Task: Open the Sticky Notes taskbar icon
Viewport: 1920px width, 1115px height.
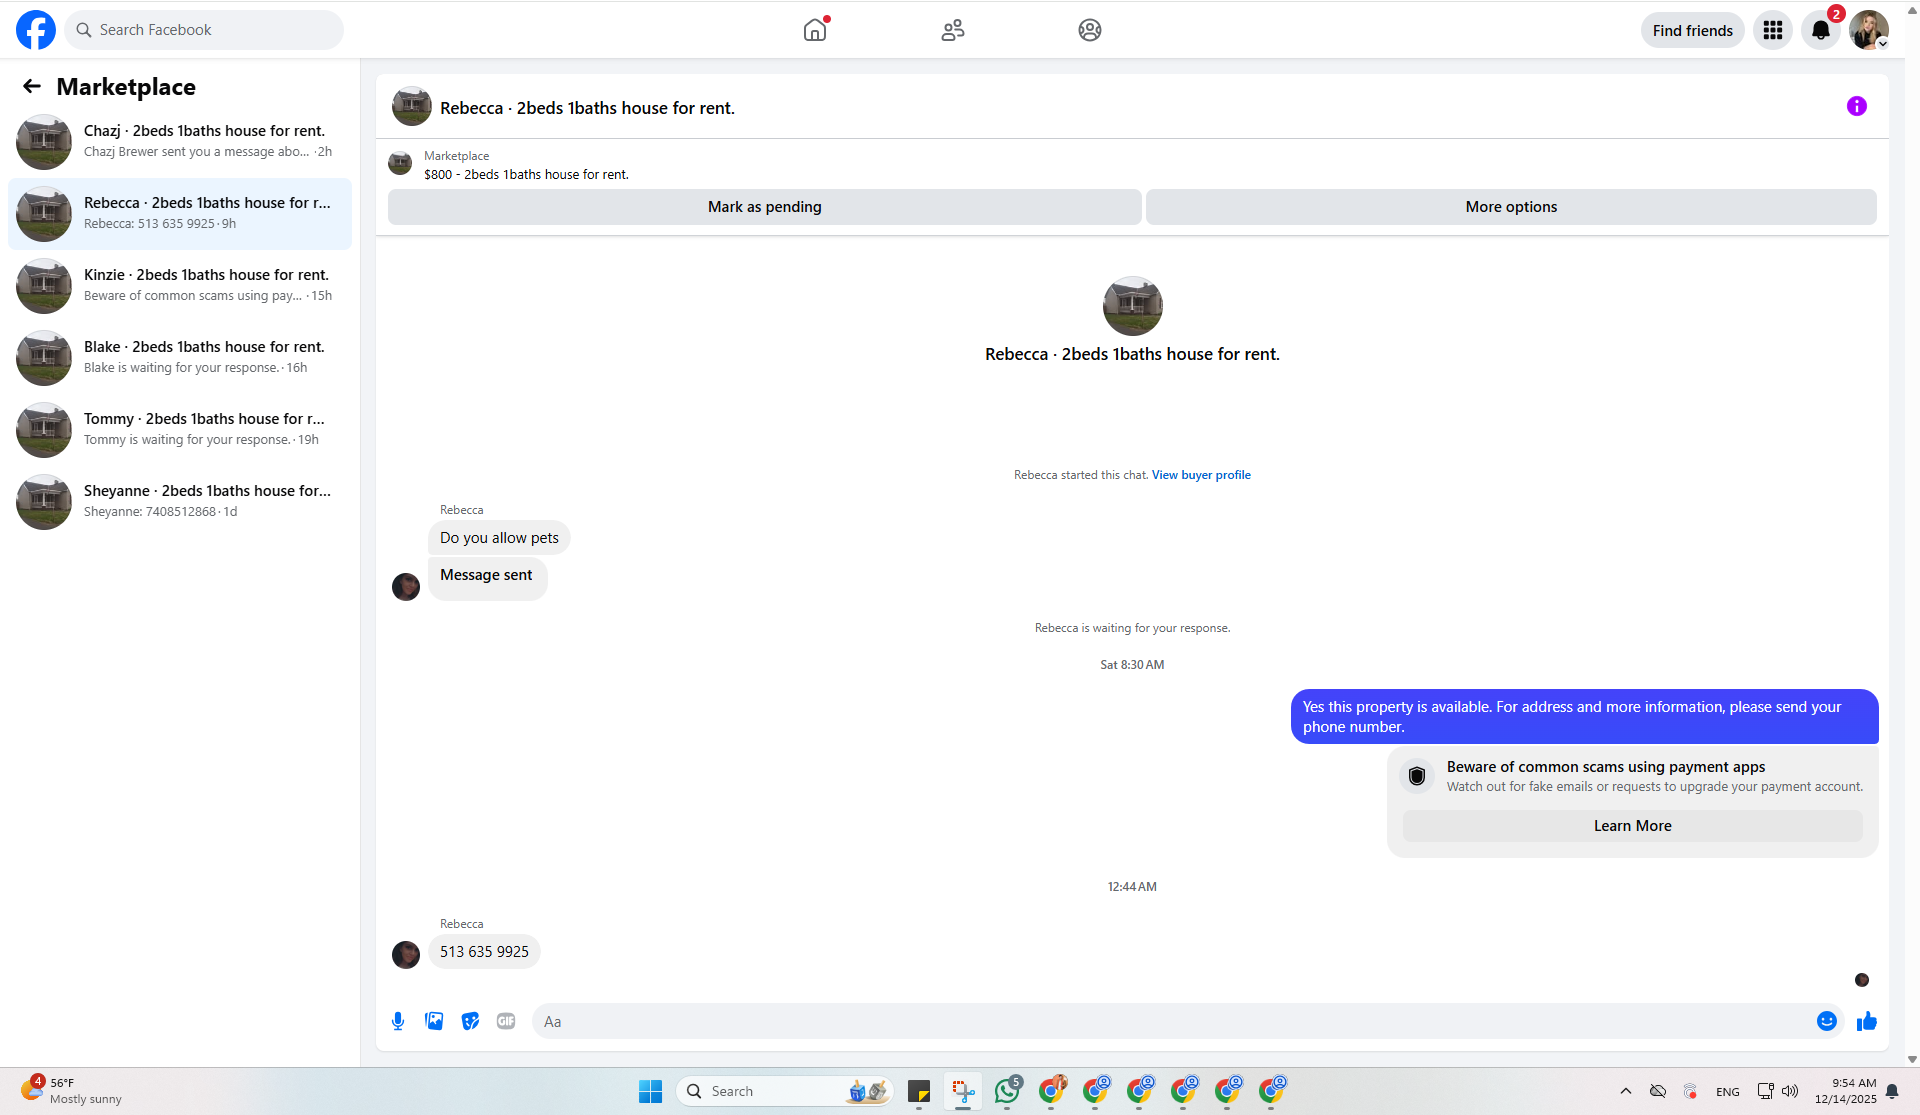Action: (x=919, y=1091)
